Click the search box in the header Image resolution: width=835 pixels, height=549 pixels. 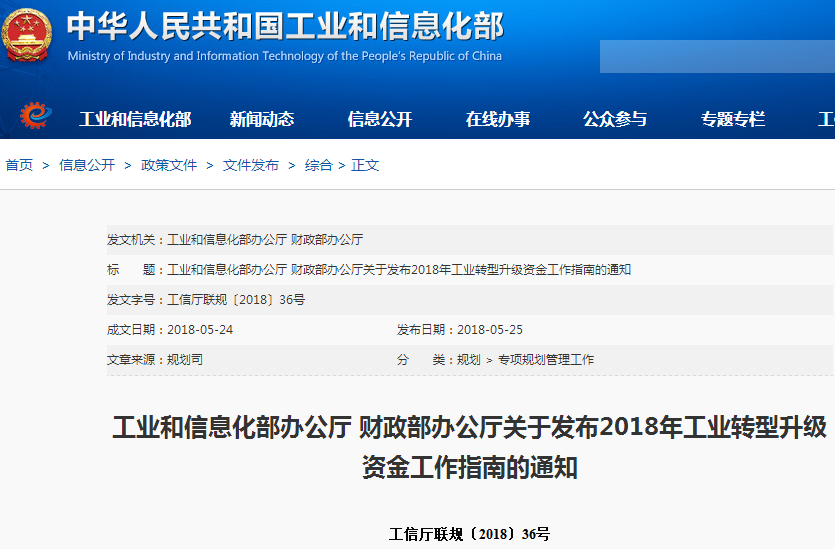716,56
